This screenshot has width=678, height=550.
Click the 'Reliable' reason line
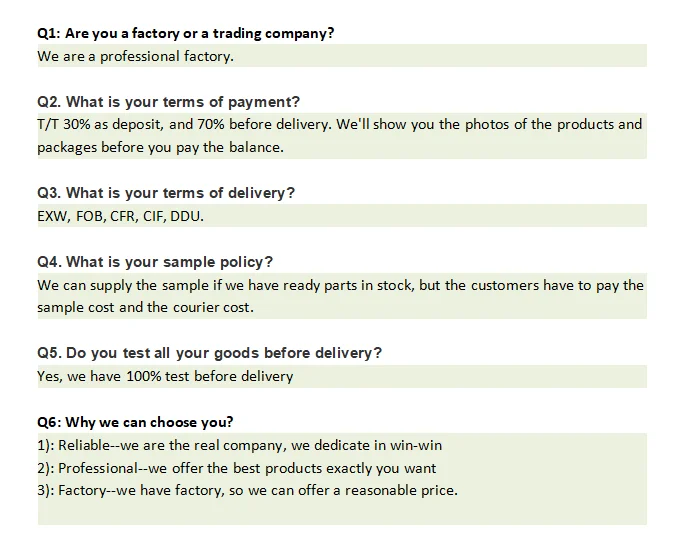click(239, 445)
